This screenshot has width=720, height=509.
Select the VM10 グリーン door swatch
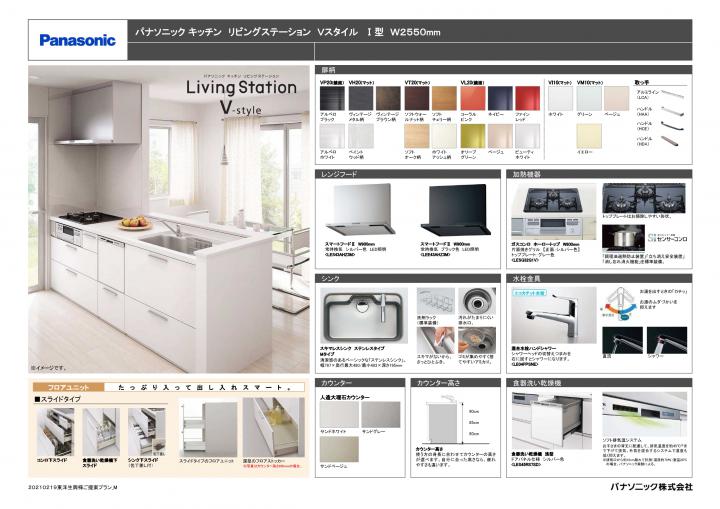589,98
